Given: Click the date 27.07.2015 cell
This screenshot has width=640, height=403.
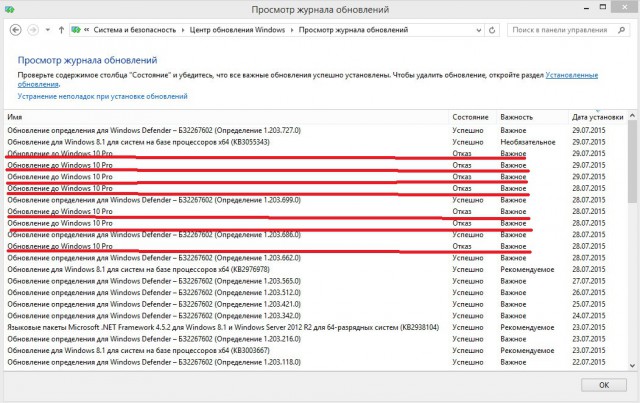Looking at the screenshot, I should point(589,281).
